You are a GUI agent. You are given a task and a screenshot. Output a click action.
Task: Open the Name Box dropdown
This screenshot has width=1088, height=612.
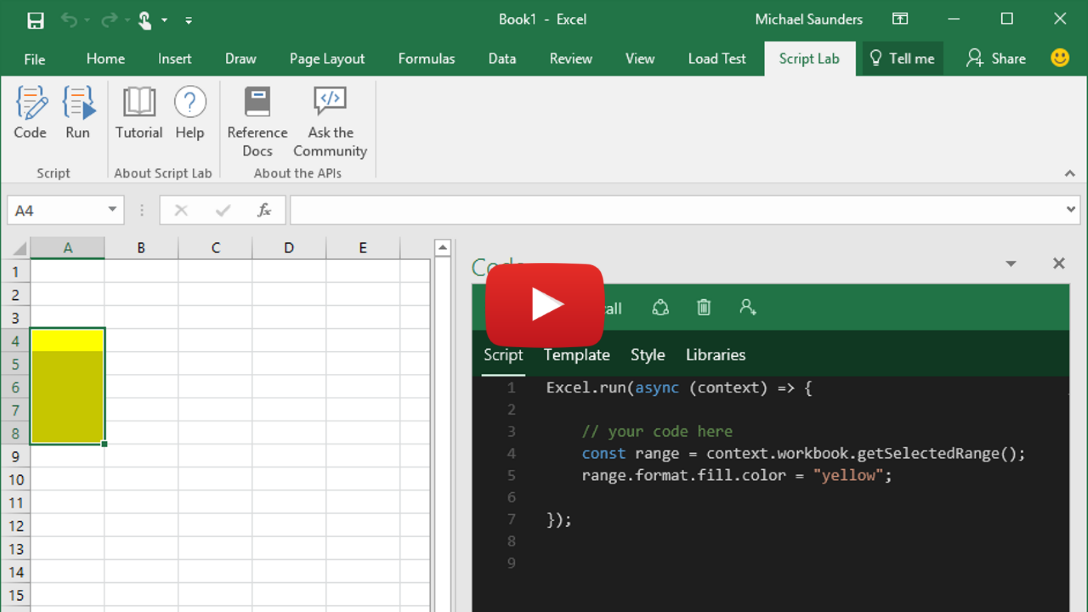tap(113, 210)
